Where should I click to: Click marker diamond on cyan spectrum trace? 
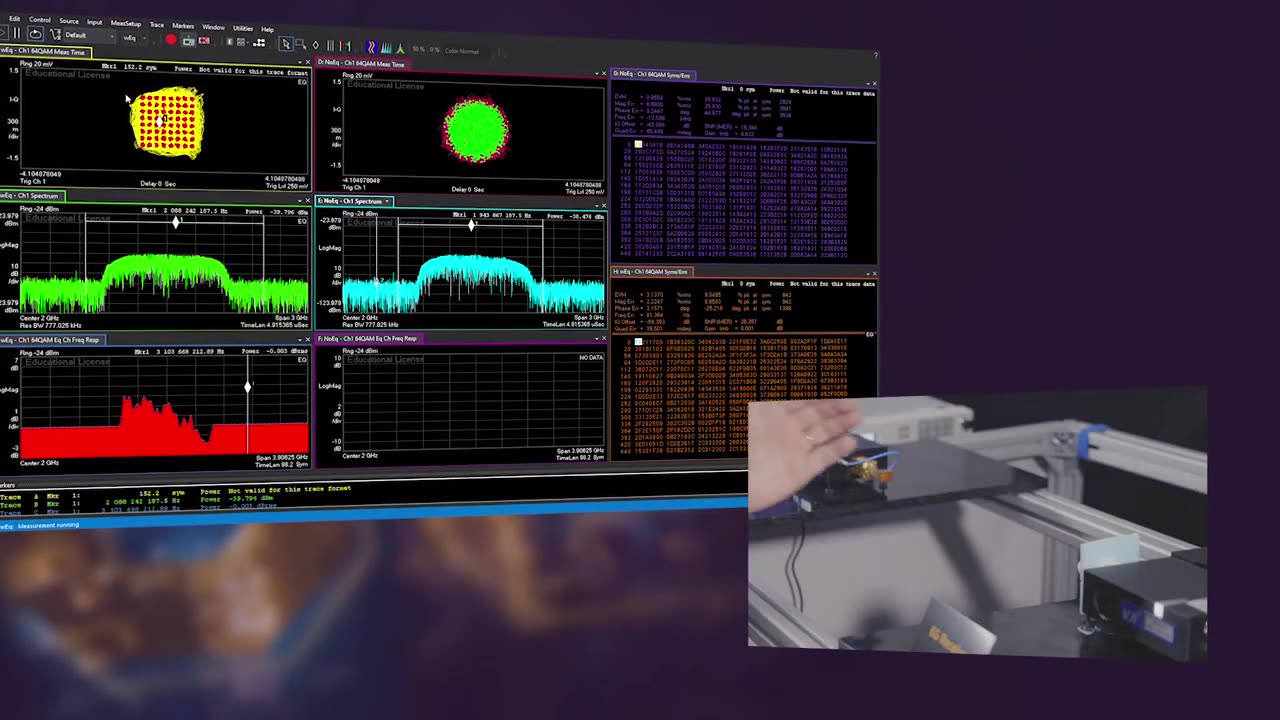point(471,225)
